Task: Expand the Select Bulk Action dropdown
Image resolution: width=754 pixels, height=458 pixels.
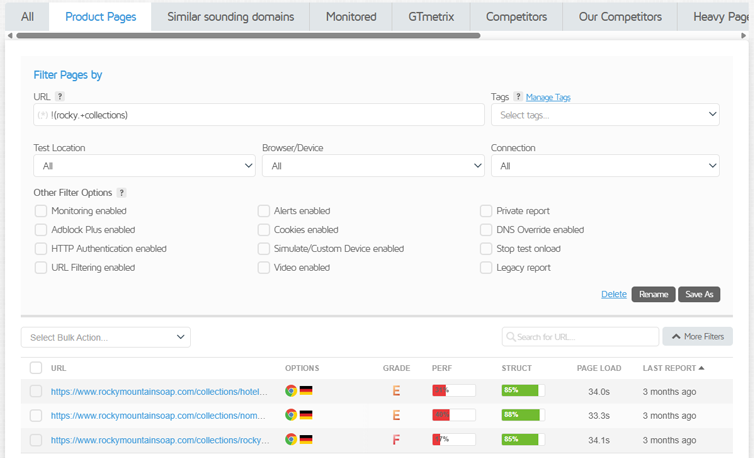Action: pos(105,337)
